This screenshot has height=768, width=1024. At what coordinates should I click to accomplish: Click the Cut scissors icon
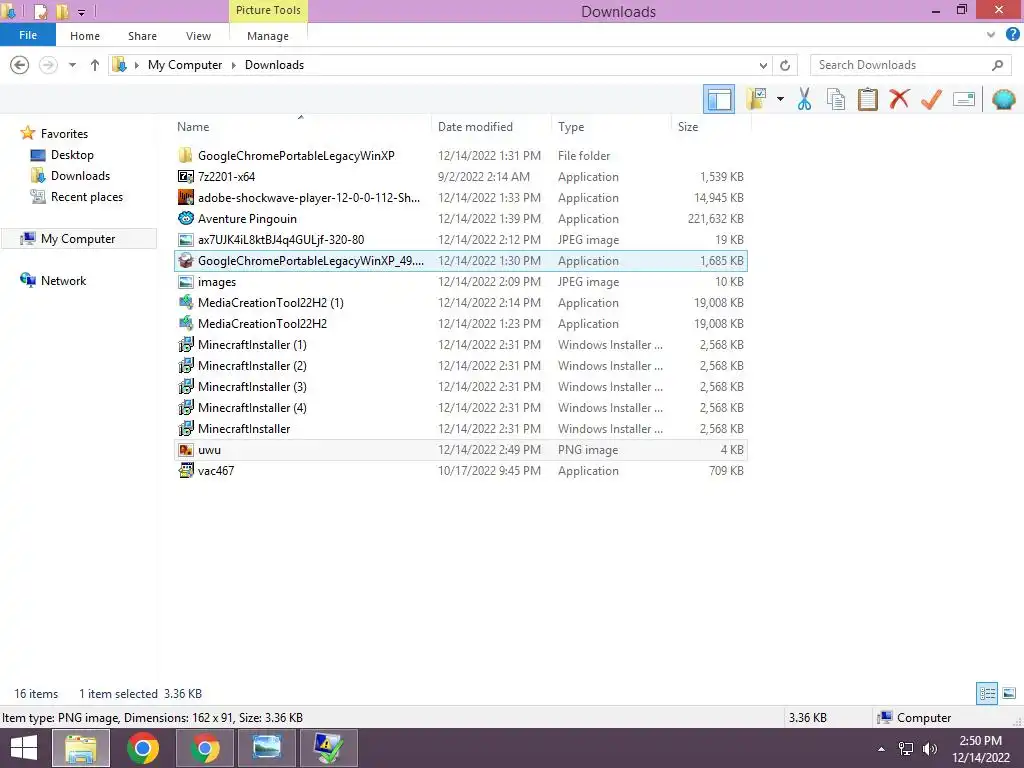coord(804,99)
